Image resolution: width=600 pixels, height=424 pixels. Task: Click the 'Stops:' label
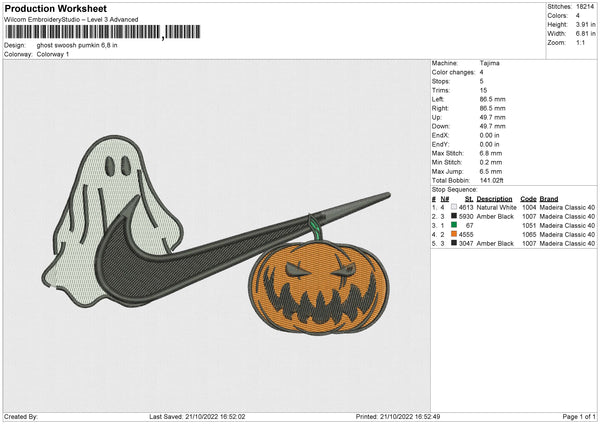[x=441, y=81]
